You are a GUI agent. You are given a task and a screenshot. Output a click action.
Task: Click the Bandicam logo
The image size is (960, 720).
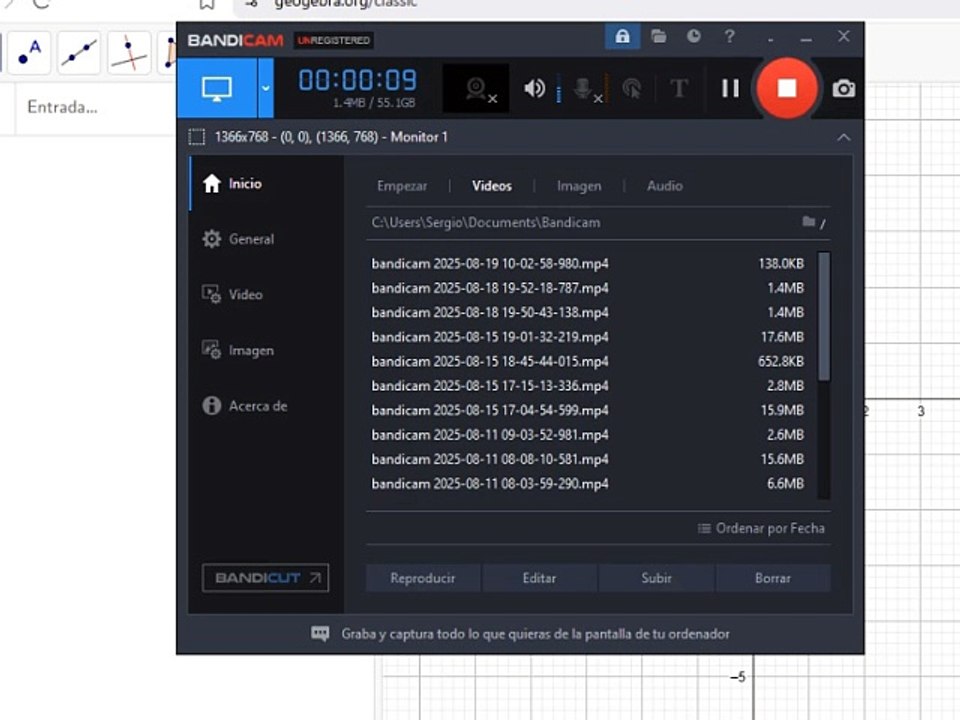pos(235,40)
